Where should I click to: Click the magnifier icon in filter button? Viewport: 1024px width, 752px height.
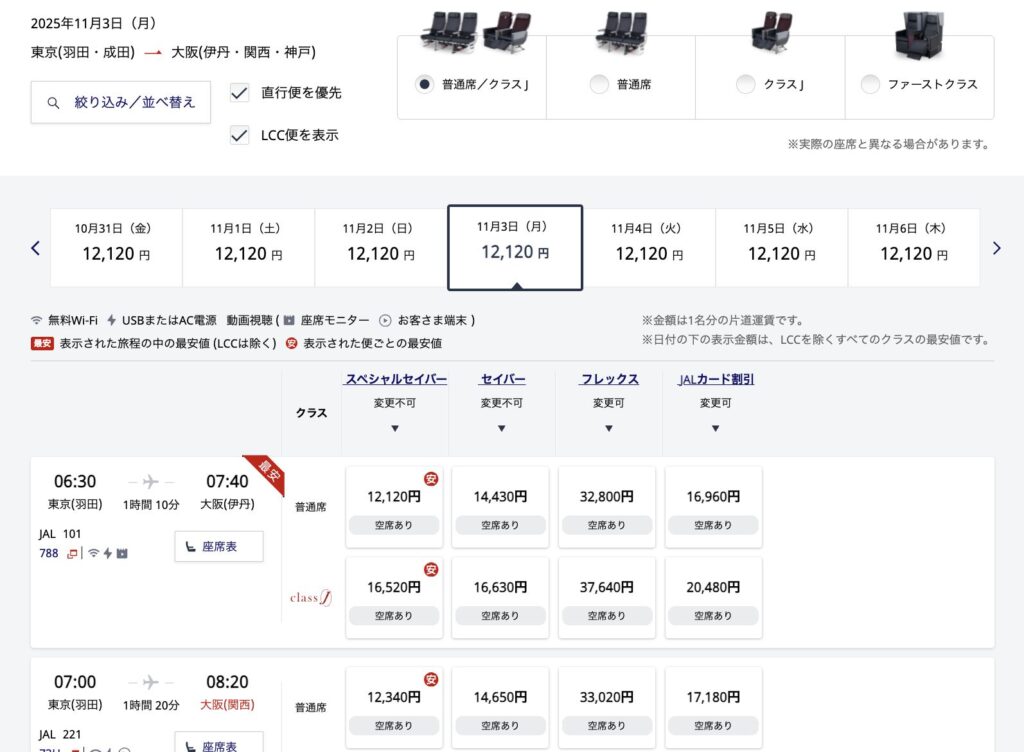point(55,102)
